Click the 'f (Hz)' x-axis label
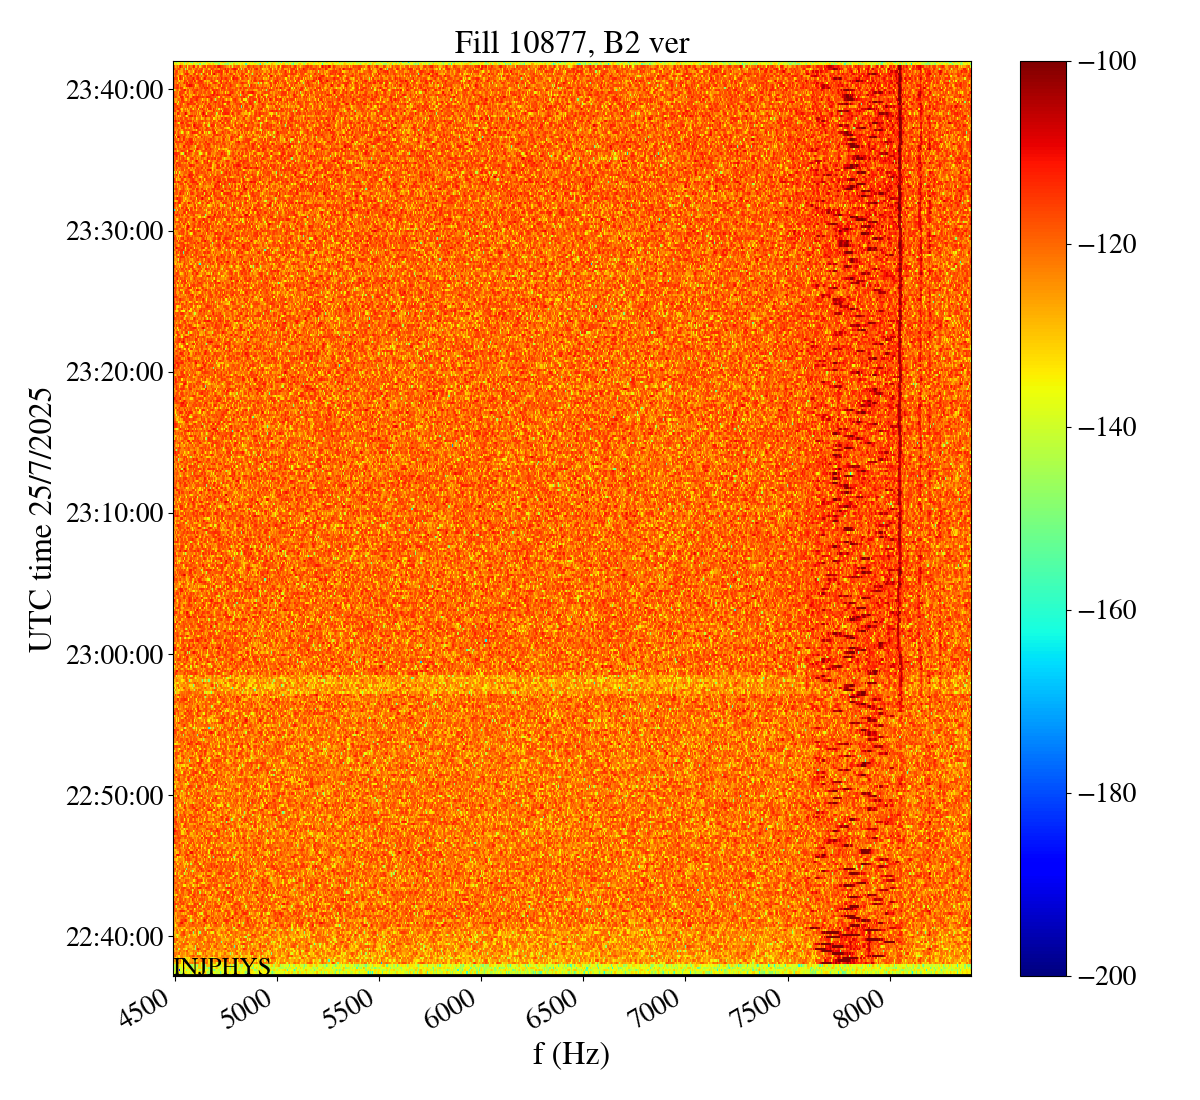This screenshot has width=1200, height=1100. pyautogui.click(x=571, y=1053)
